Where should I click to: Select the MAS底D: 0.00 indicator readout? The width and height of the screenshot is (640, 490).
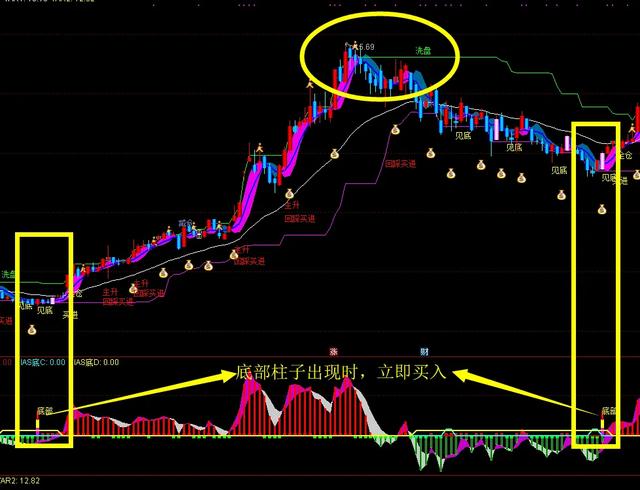96,362
